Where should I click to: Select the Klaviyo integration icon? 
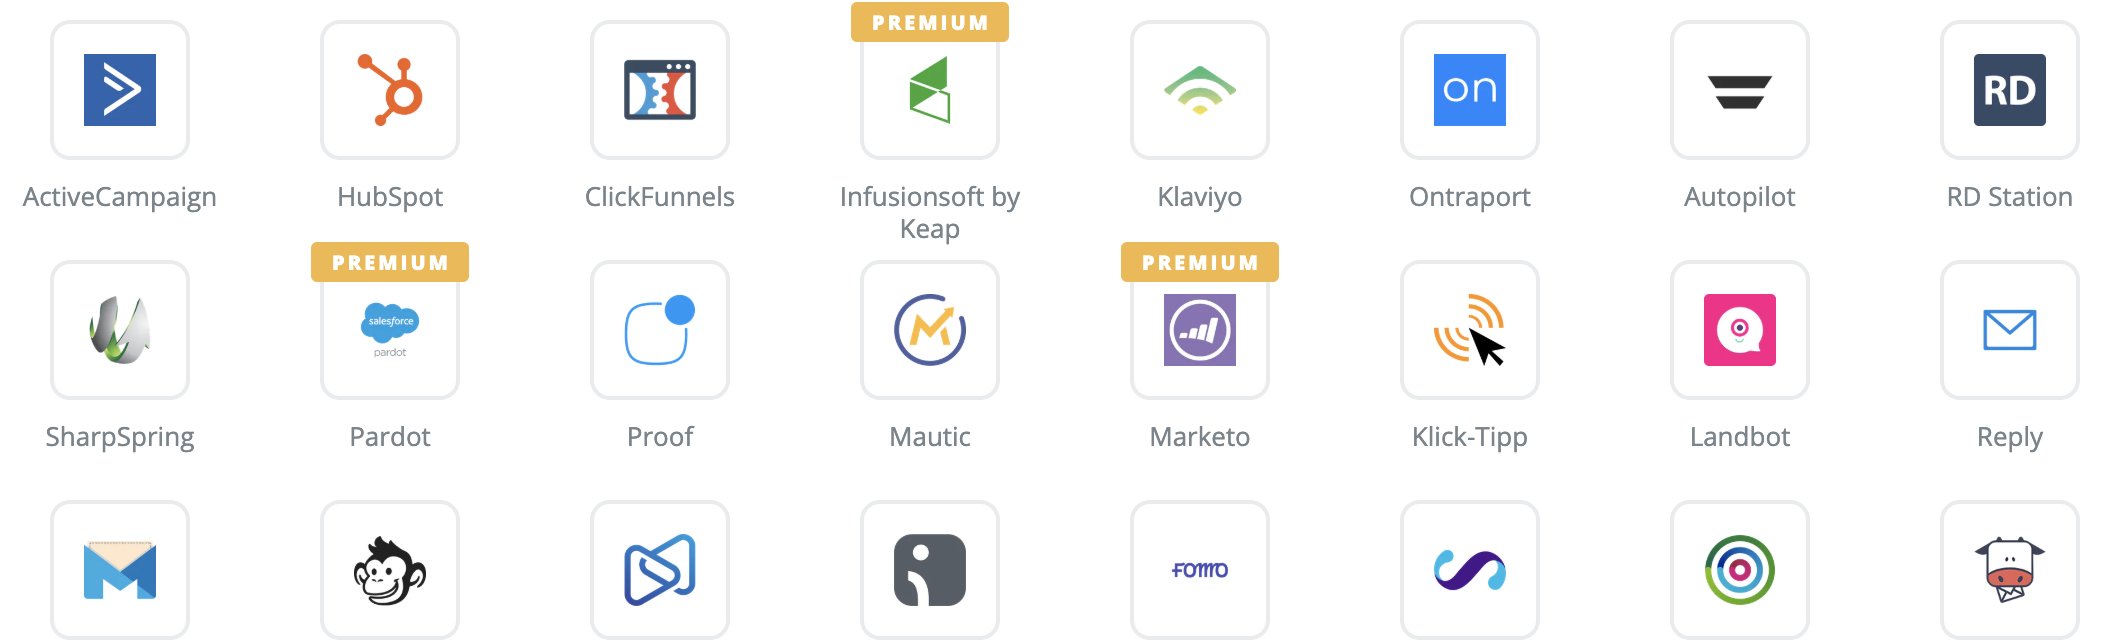pos(1200,90)
